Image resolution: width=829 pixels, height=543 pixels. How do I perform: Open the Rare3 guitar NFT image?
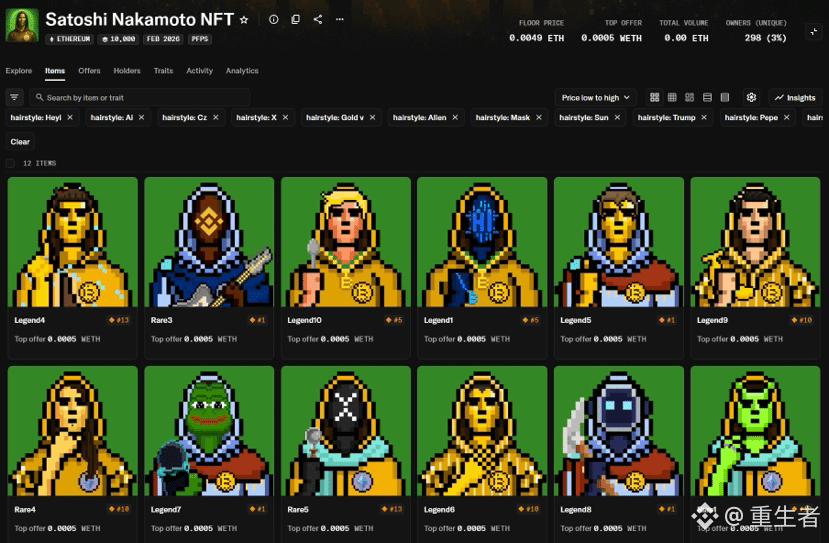pos(209,242)
